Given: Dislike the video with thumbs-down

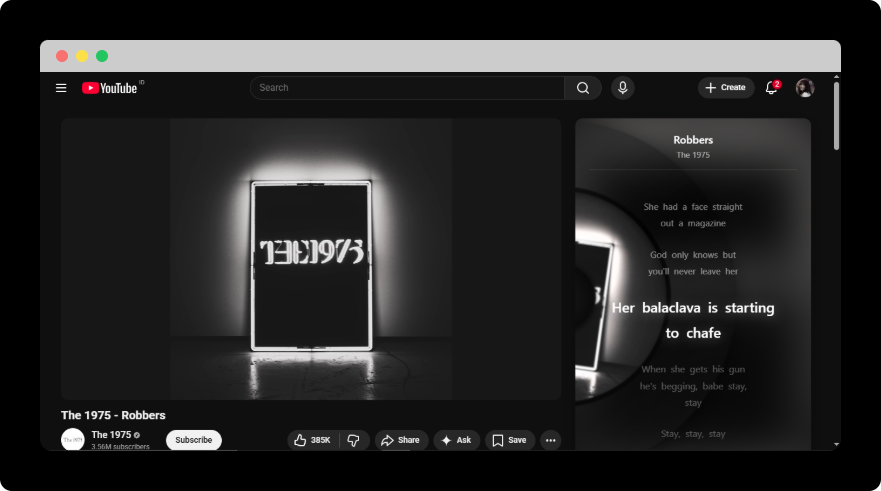Looking at the screenshot, I should point(354,440).
